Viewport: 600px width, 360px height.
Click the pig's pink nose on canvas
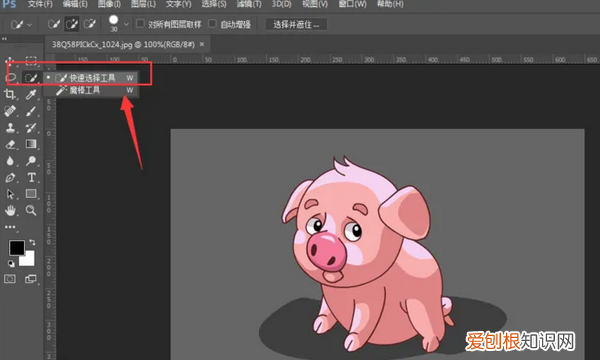(326, 251)
